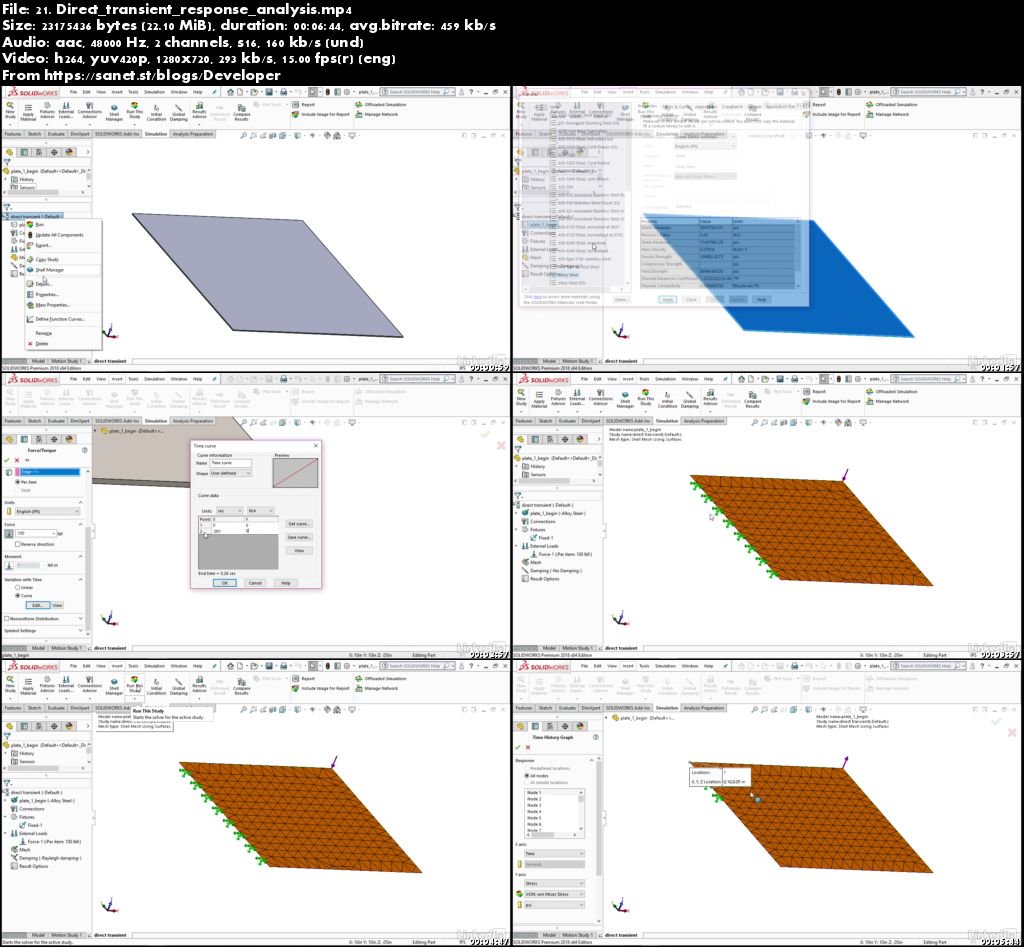This screenshot has width=1024, height=947.
Task: Click Name field in Time curve dialog
Action: (x=230, y=463)
